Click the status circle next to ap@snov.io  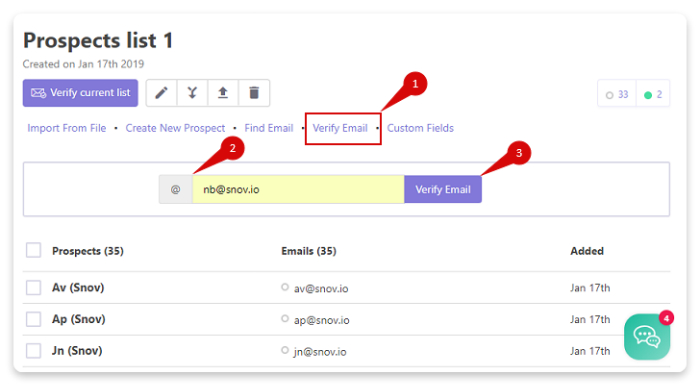(x=285, y=318)
